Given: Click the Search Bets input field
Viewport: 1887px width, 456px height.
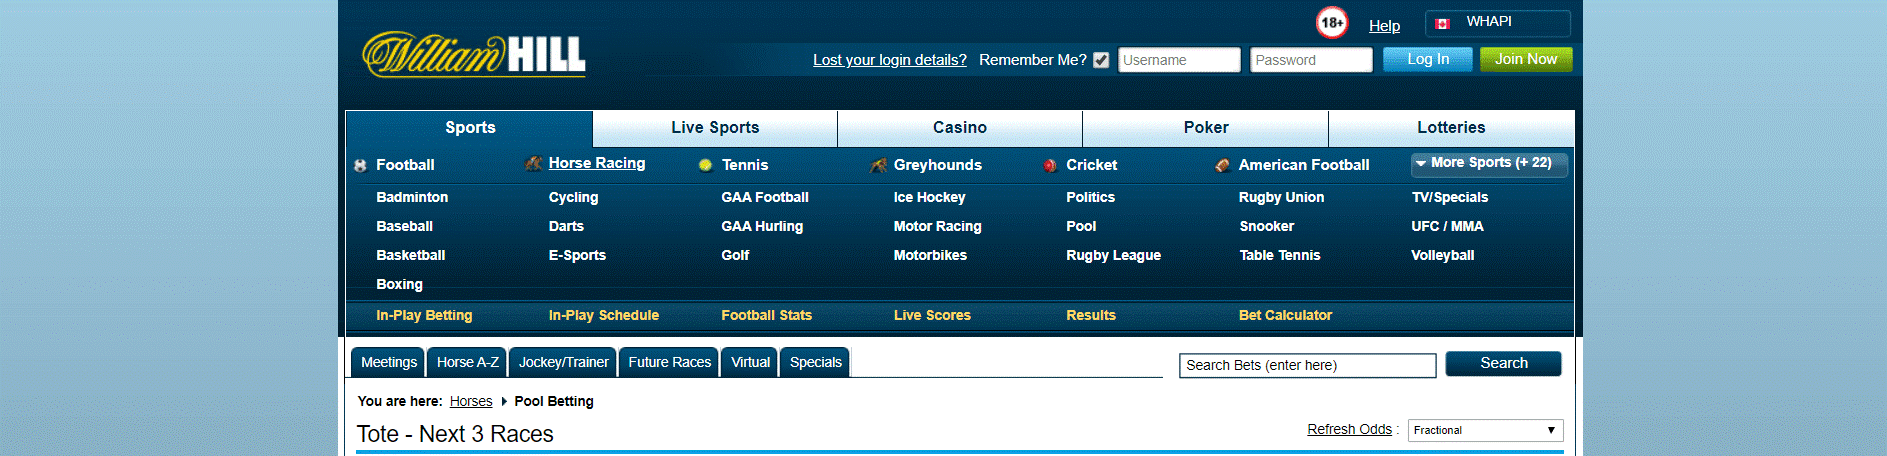Looking at the screenshot, I should click(x=1307, y=365).
